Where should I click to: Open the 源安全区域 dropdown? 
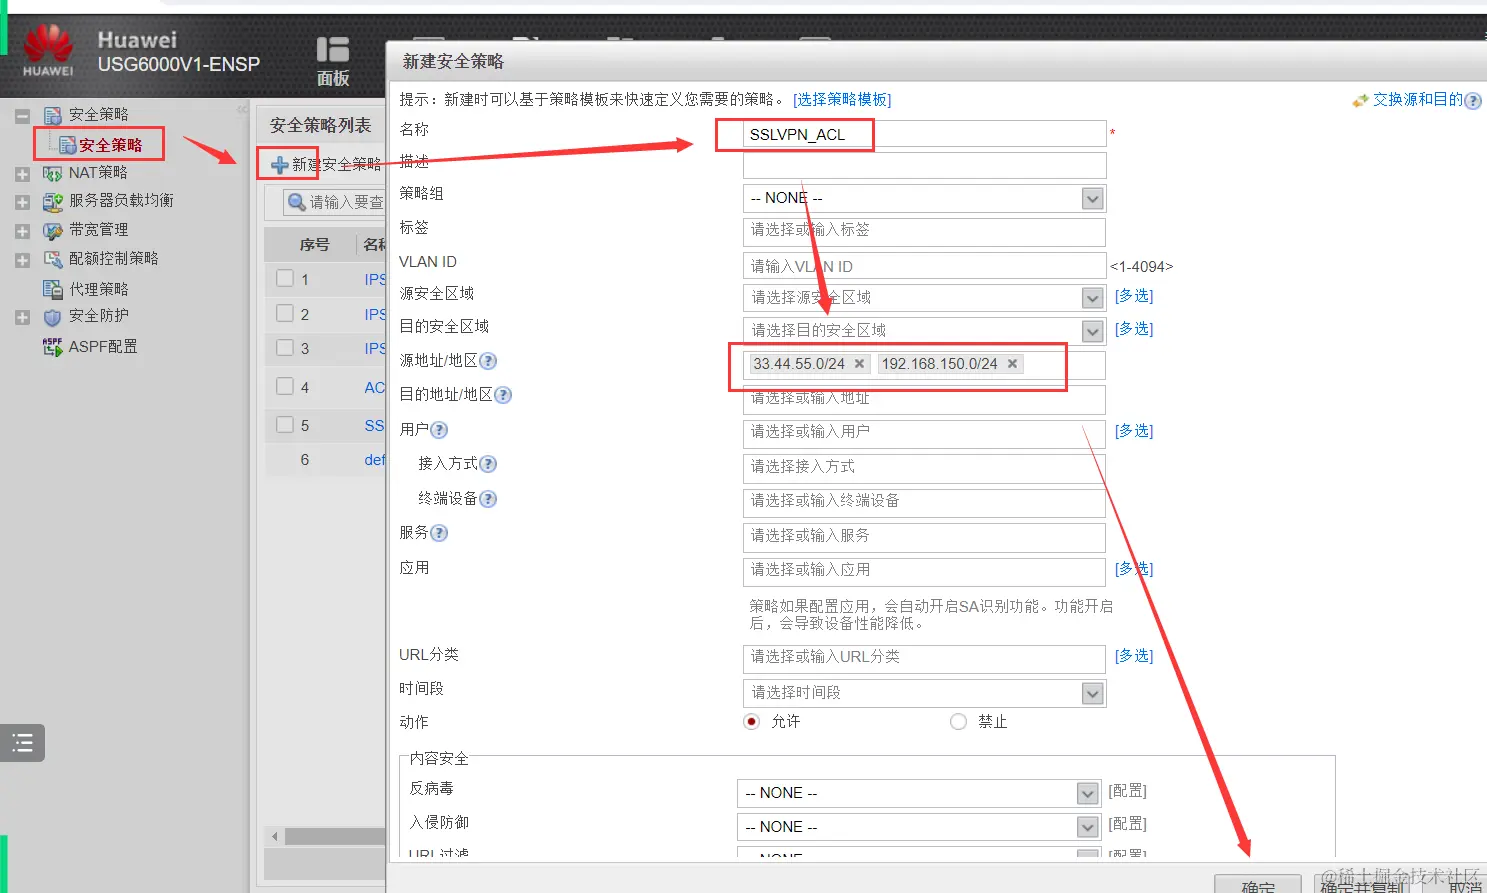[924, 297]
